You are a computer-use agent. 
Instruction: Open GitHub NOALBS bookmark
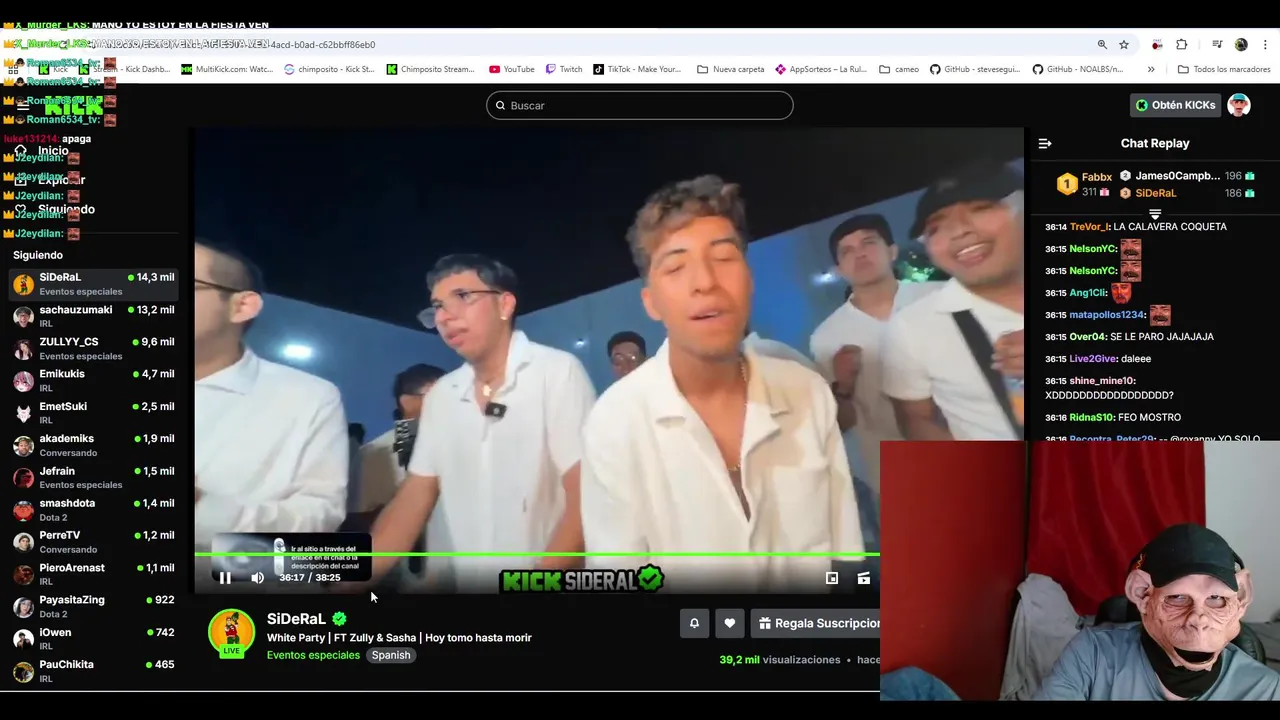[1078, 69]
